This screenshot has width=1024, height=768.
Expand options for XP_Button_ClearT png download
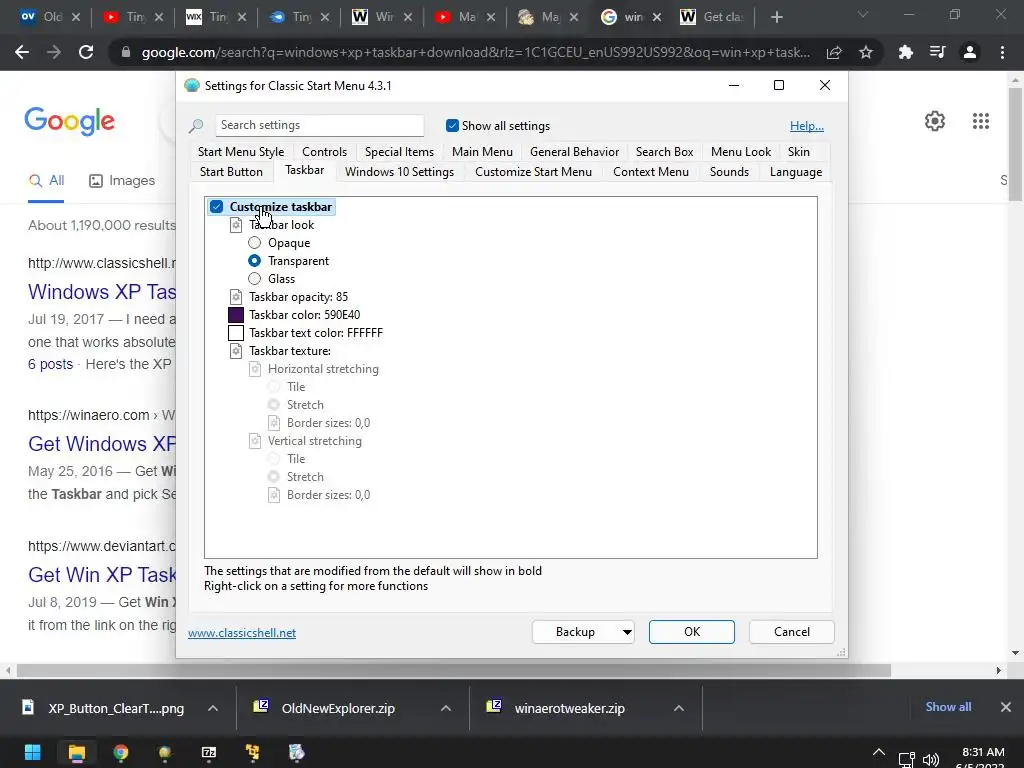point(213,708)
